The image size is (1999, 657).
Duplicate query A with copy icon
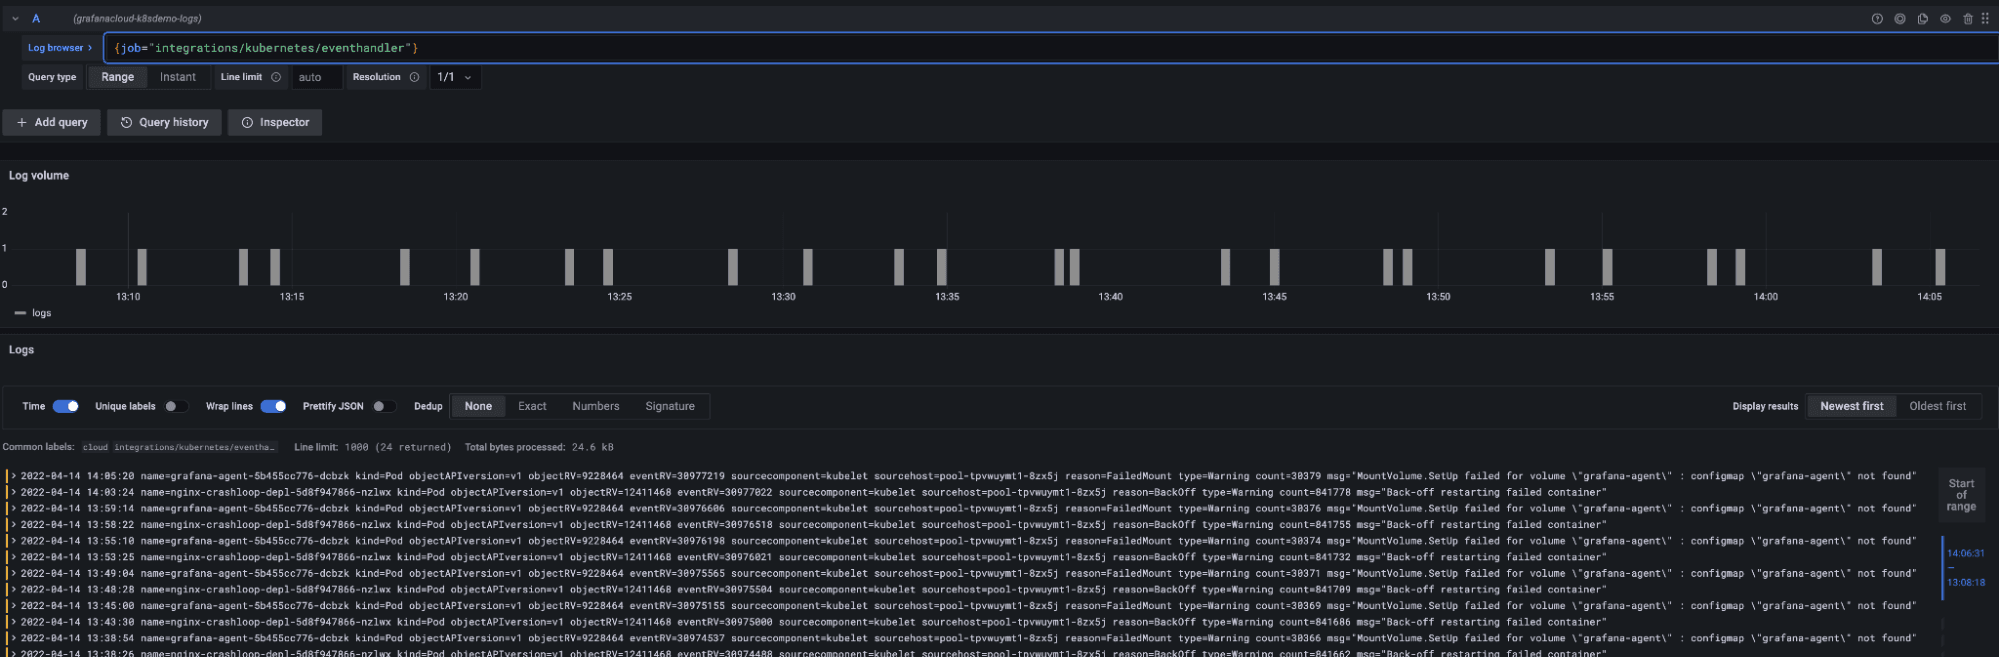click(x=1923, y=19)
